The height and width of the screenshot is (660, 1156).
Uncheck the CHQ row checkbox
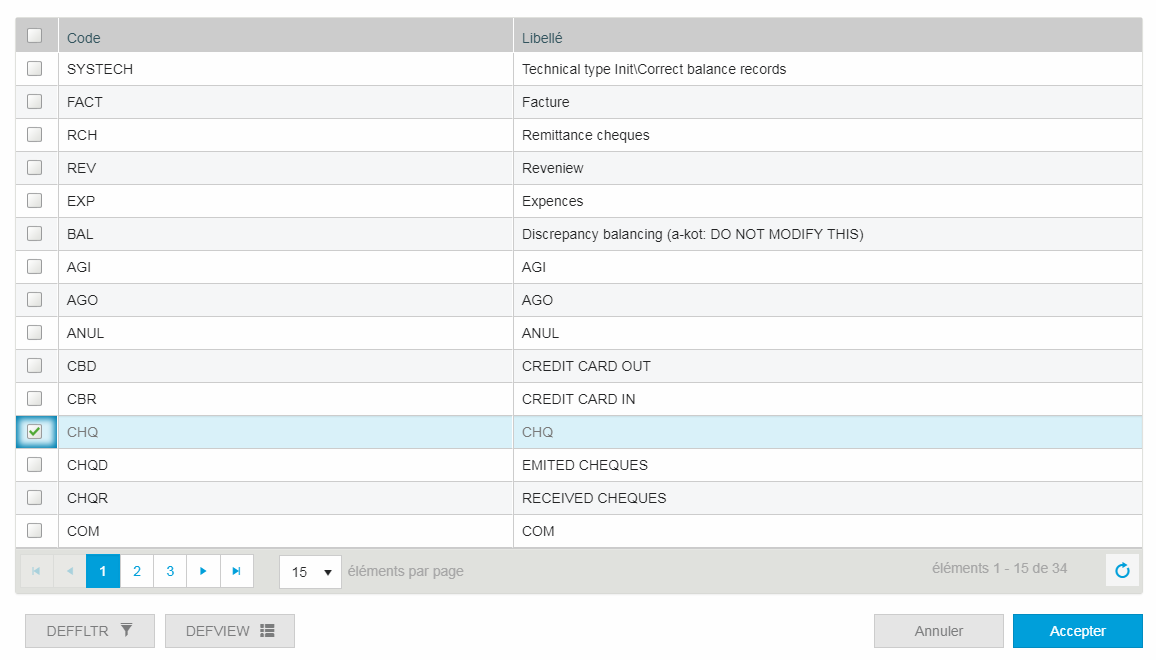[35, 432]
